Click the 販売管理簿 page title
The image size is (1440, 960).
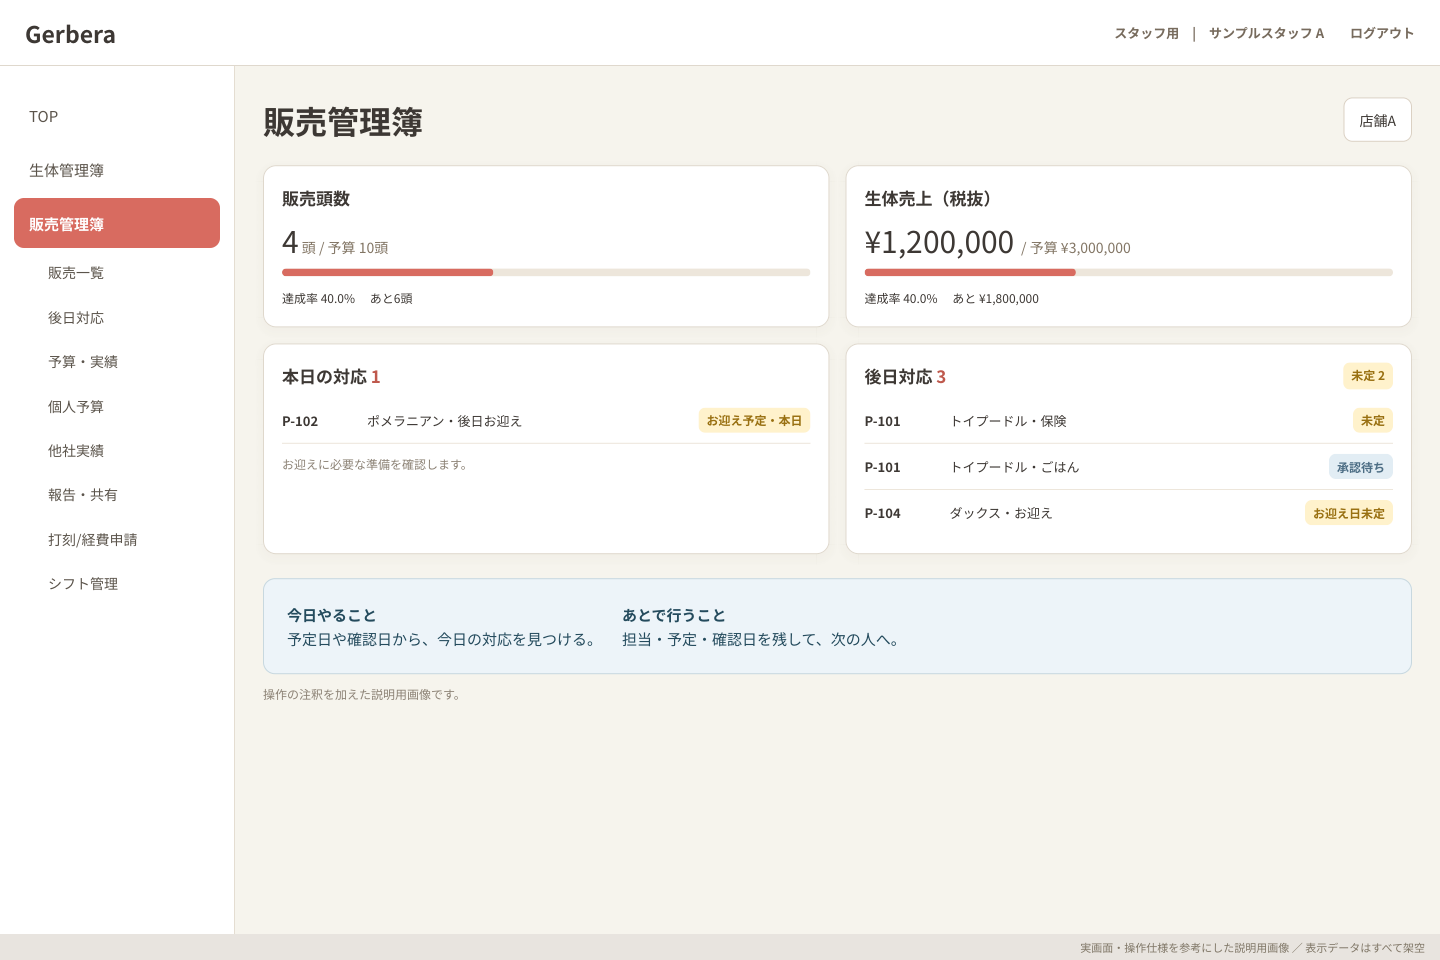point(343,122)
